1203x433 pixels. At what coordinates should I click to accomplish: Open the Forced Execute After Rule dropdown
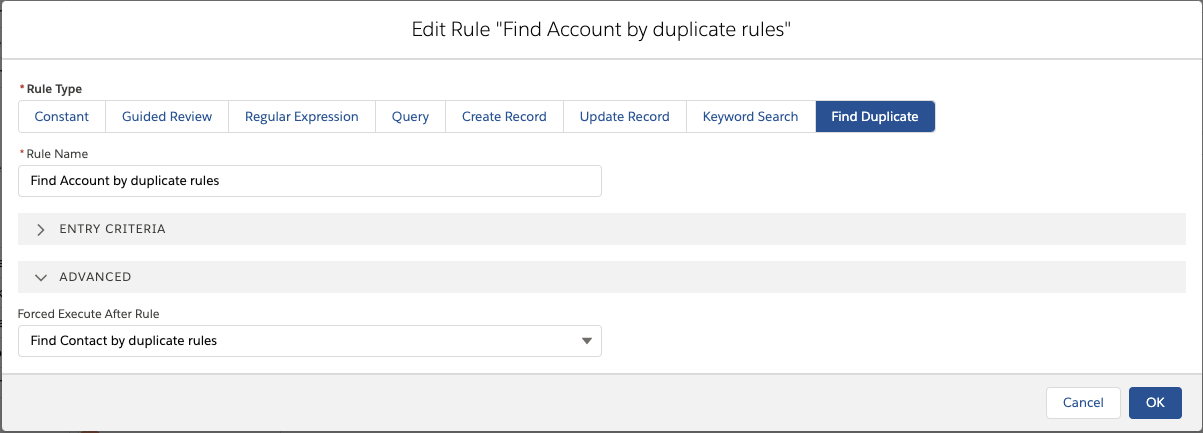[x=300, y=341]
